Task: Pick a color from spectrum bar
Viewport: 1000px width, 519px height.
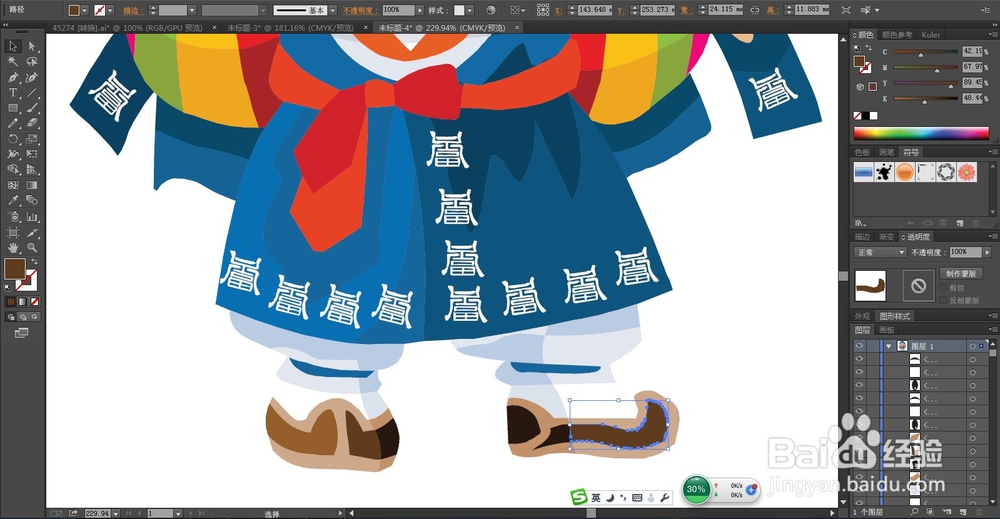Action: pyautogui.click(x=921, y=133)
